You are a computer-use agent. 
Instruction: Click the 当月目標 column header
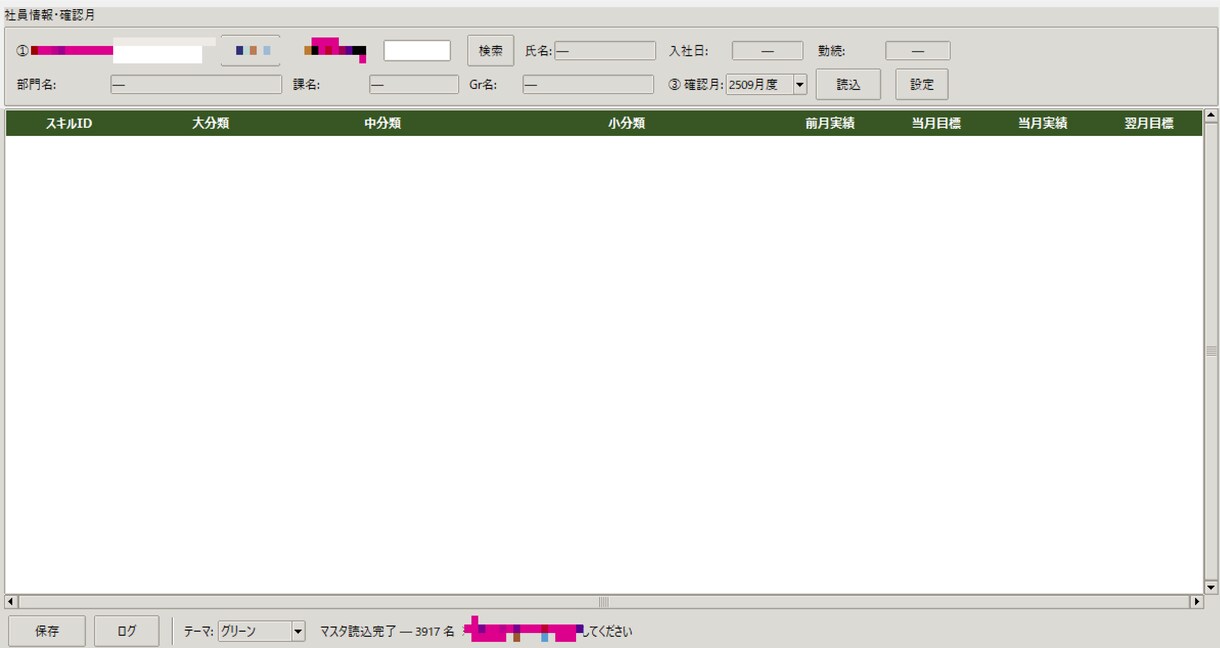coord(936,123)
